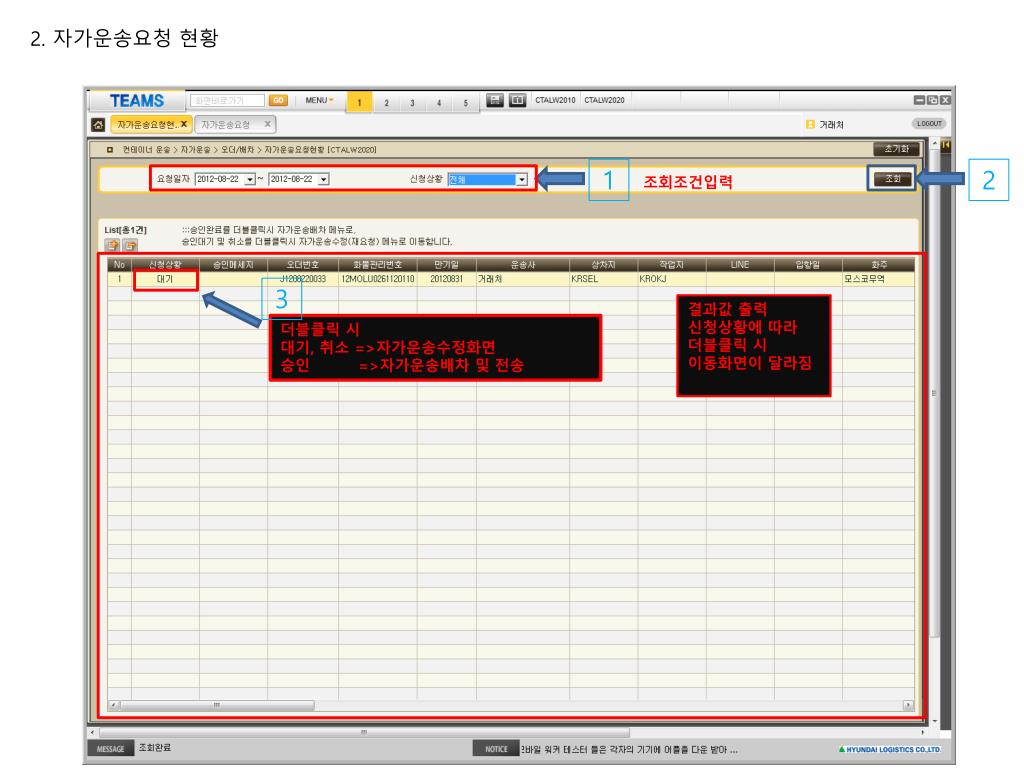Viewport: 1024px width, 768px height.
Task: Click the yellow side panel collapse arrow
Action: pos(945,145)
